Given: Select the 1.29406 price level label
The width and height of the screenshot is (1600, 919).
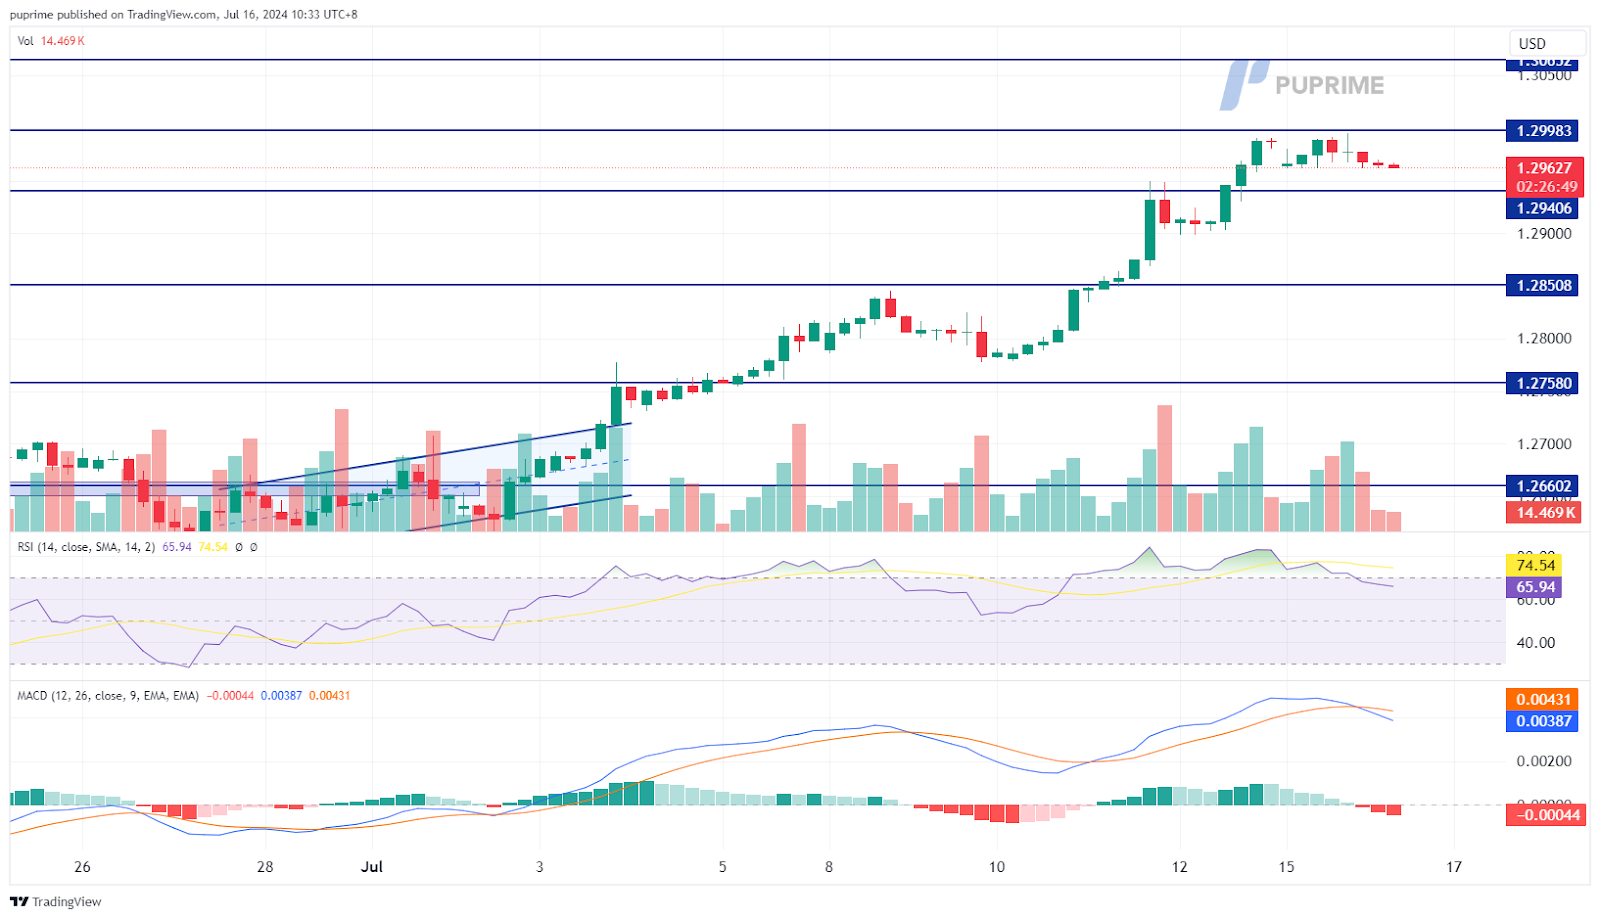Looking at the screenshot, I should (1543, 208).
